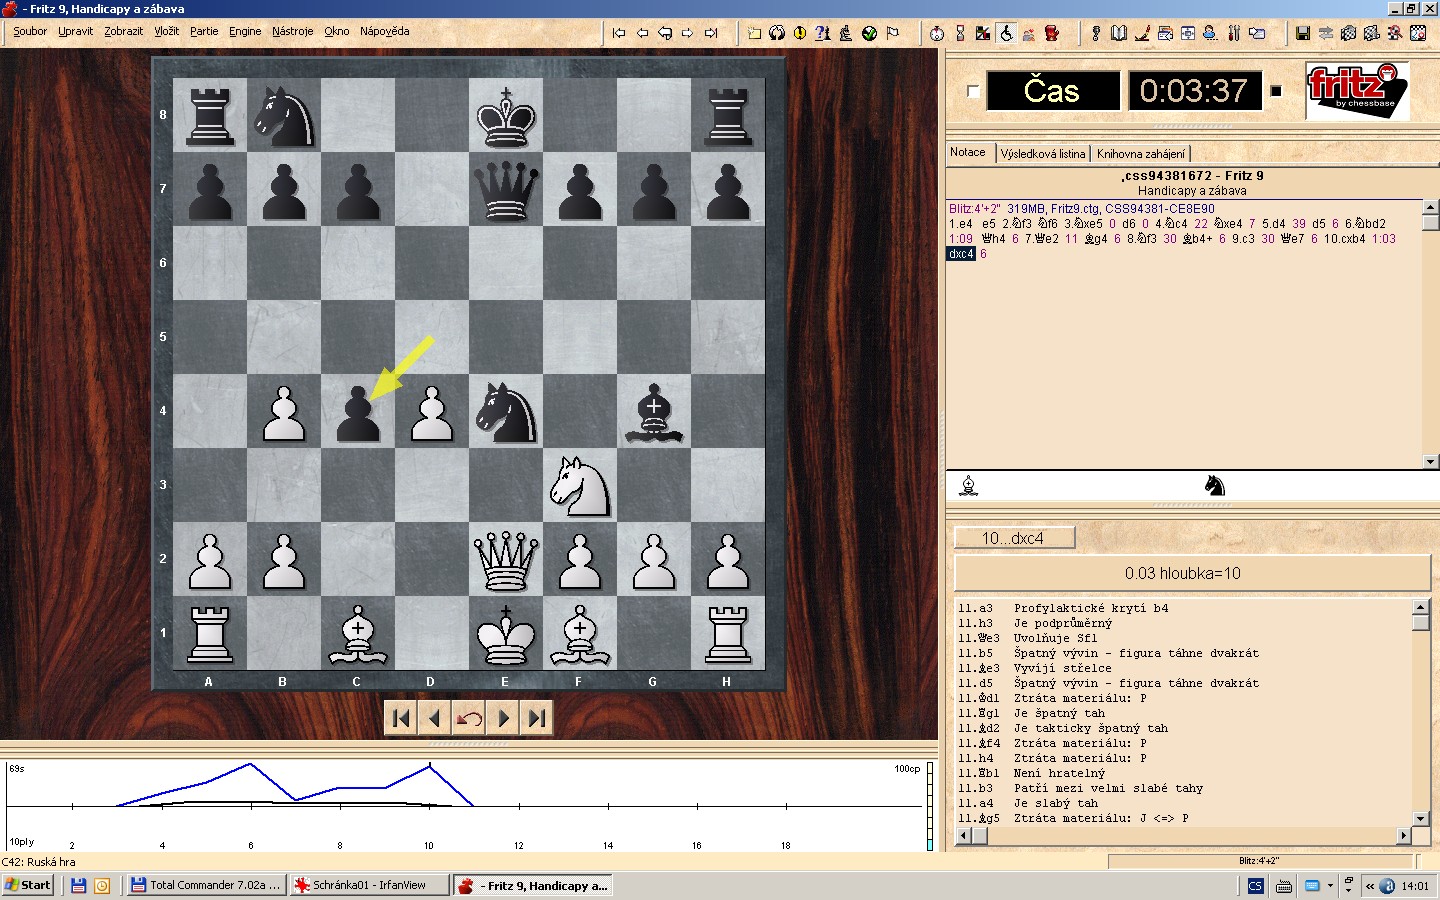Select the highlighted dxc4 move in notation
The image size is (1440, 900).
click(961, 254)
